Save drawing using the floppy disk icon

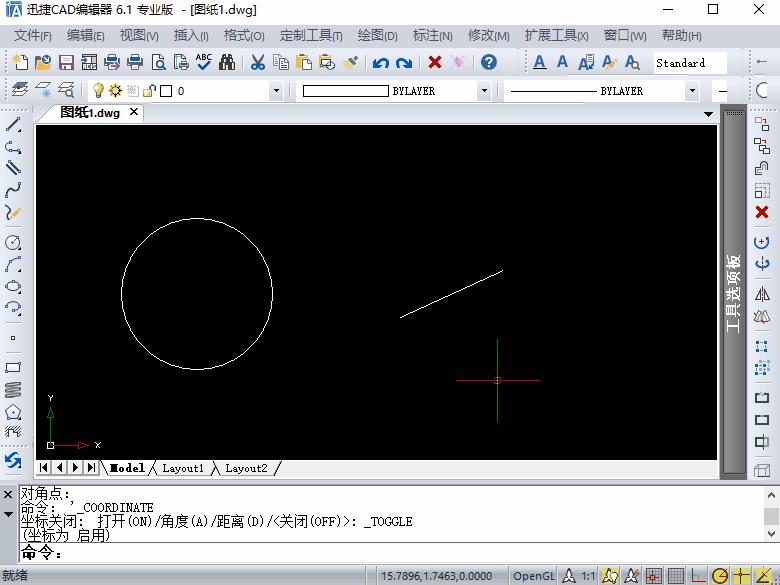tap(66, 62)
